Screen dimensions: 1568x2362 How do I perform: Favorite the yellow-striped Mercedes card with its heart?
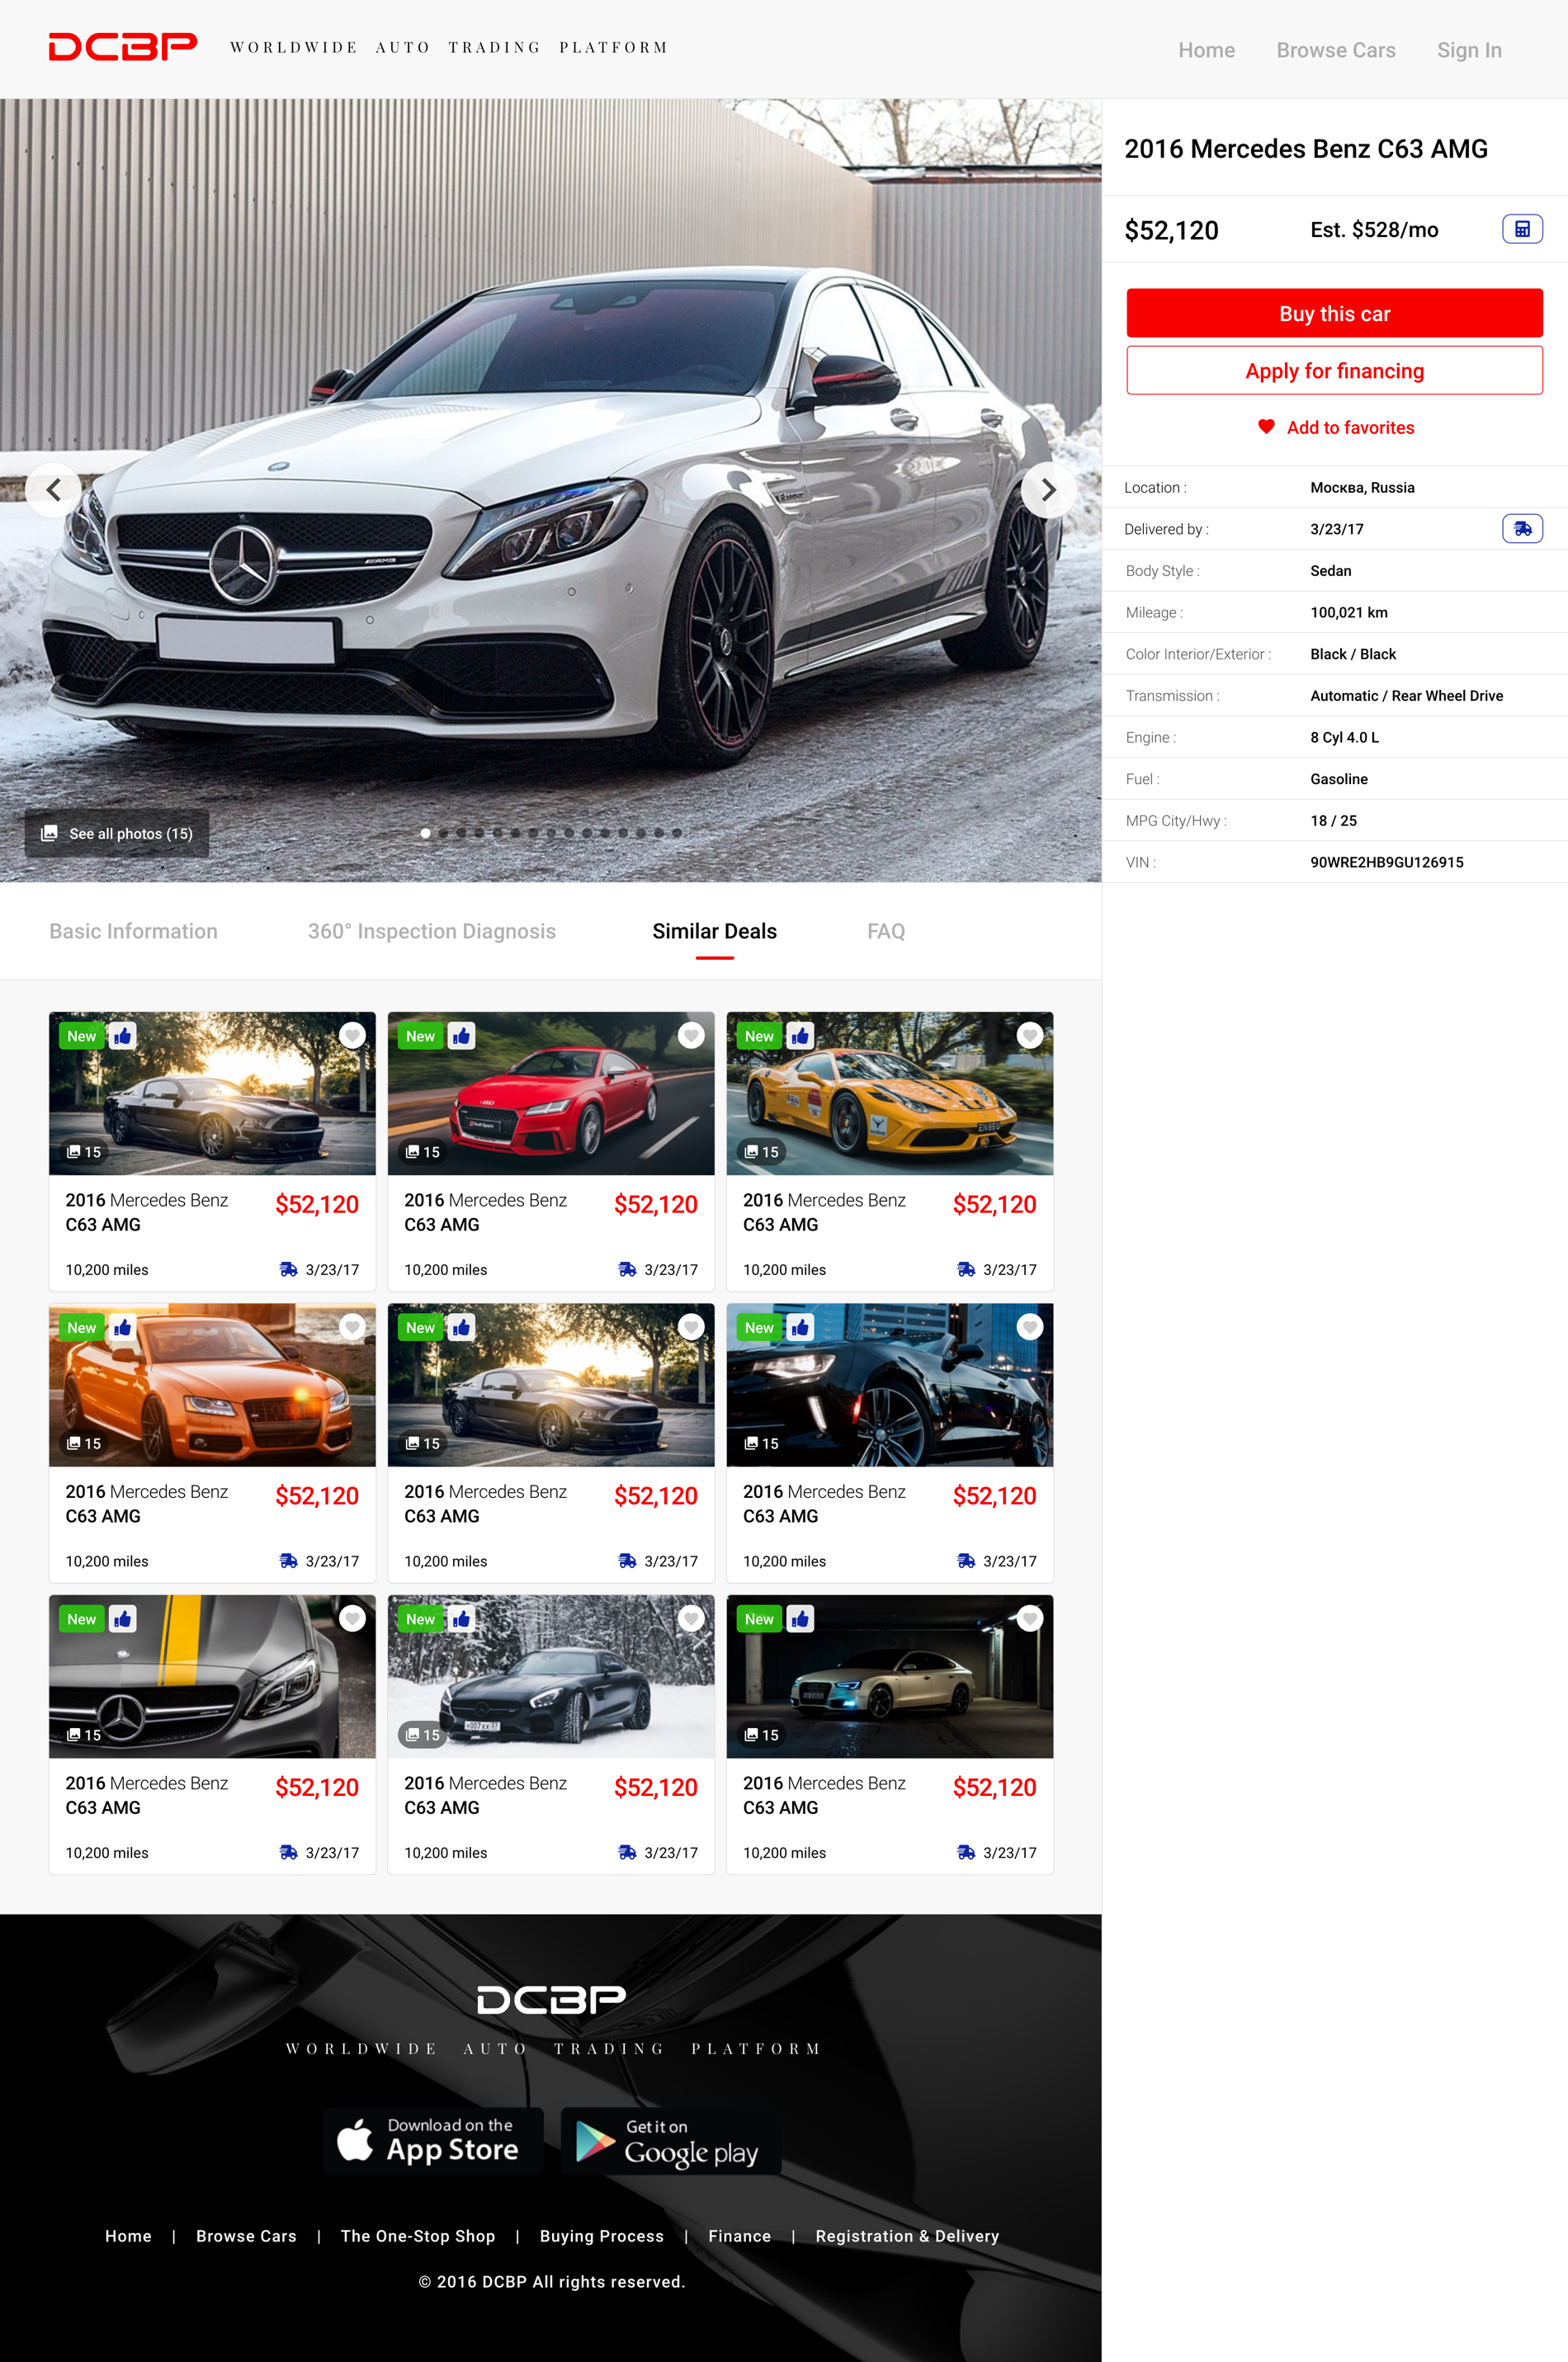(352, 1619)
